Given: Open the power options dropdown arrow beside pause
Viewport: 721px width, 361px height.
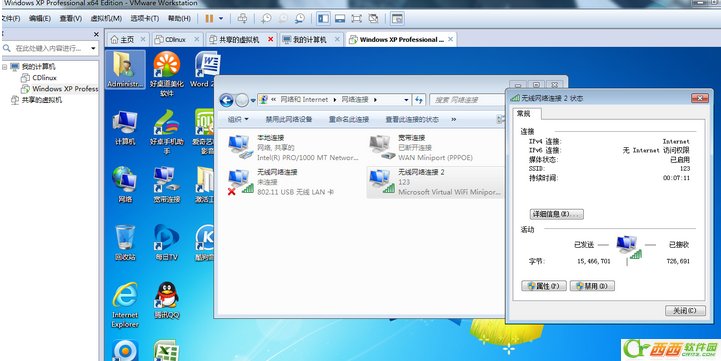Looking at the screenshot, I should (x=221, y=18).
